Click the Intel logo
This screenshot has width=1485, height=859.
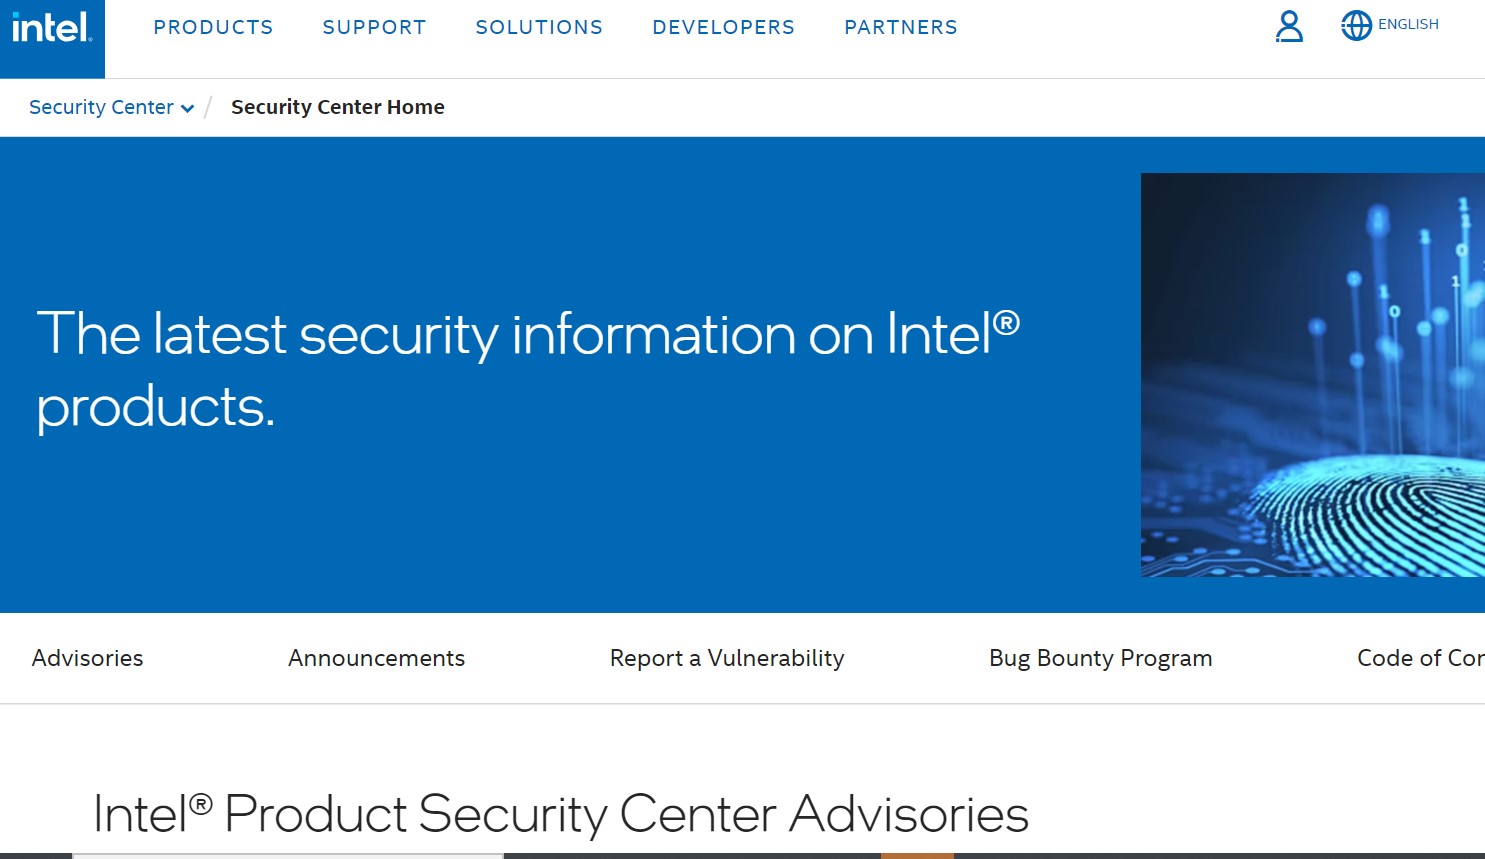coord(52,30)
